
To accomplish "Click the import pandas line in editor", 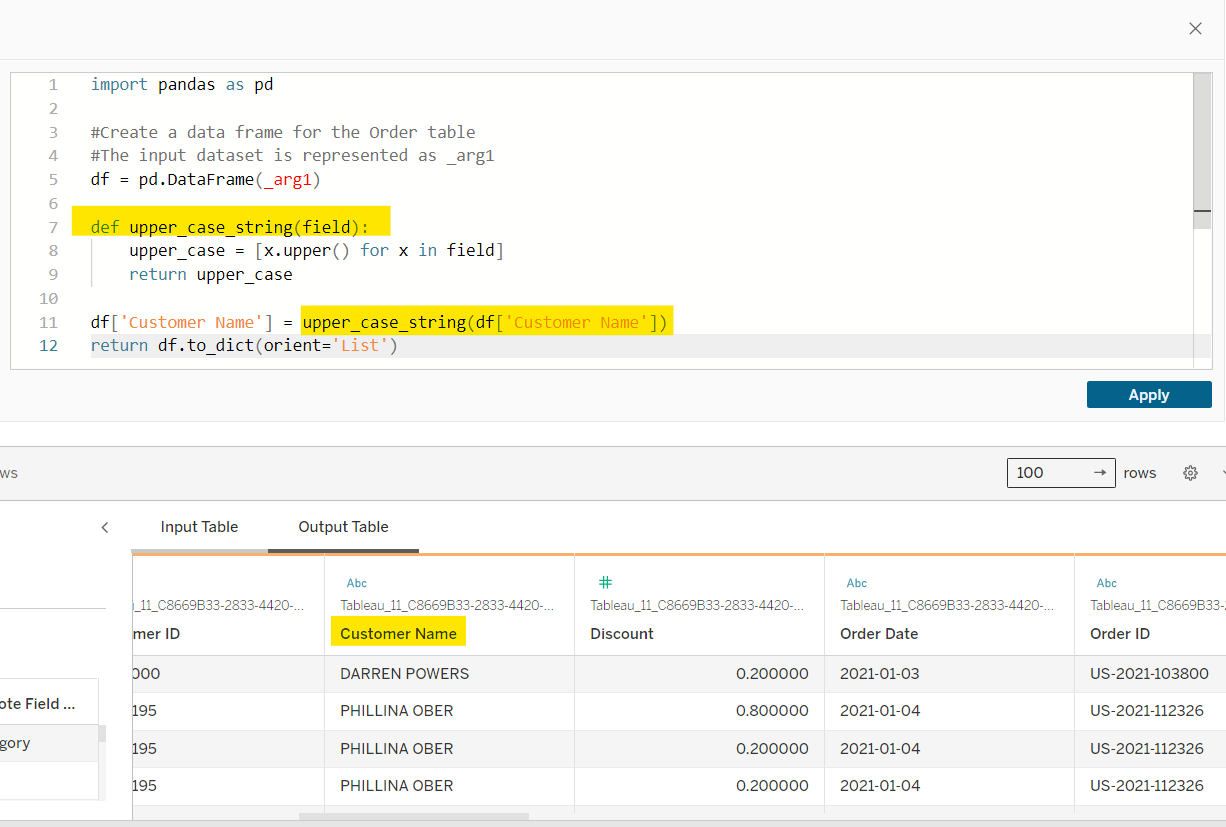I will click(182, 84).
